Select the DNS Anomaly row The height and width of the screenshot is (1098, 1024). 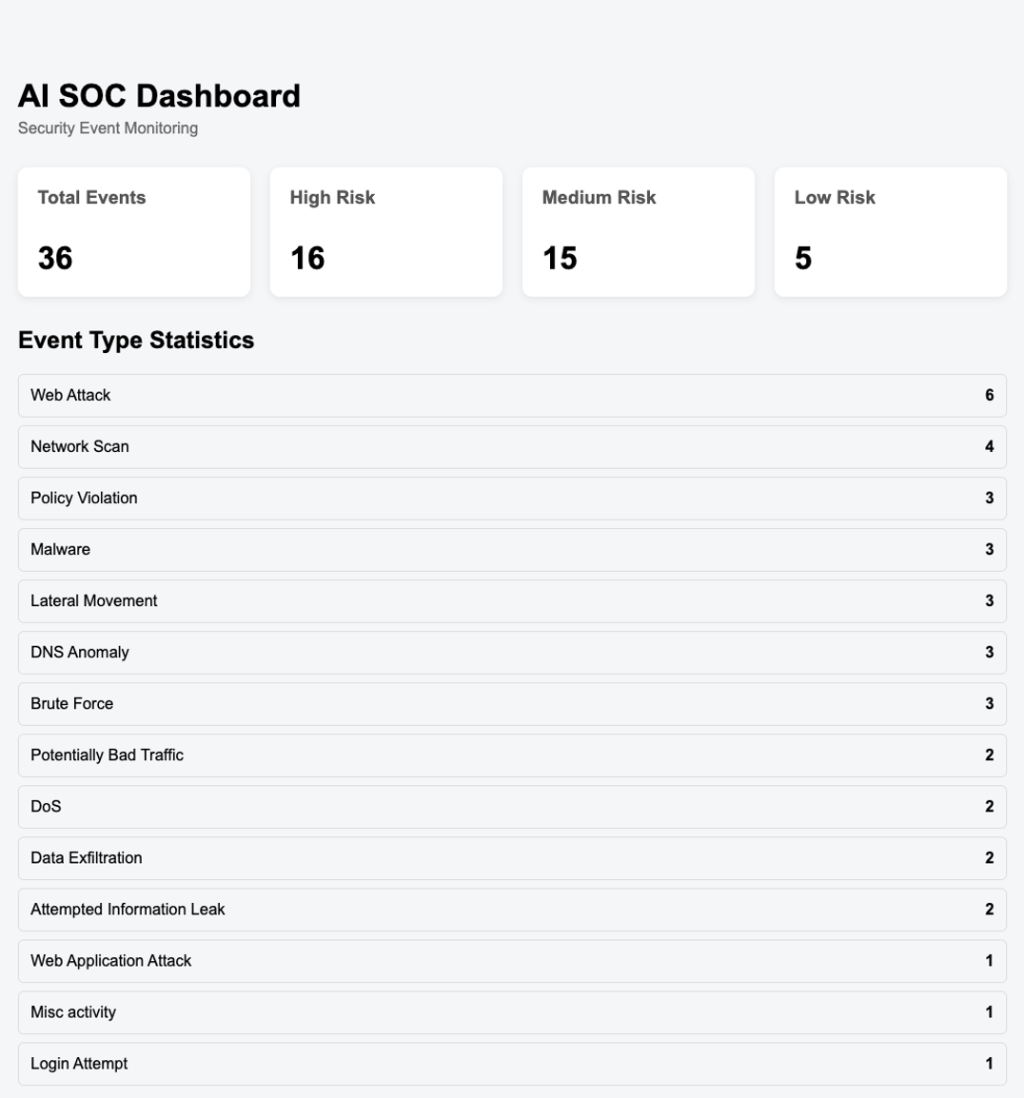point(512,653)
